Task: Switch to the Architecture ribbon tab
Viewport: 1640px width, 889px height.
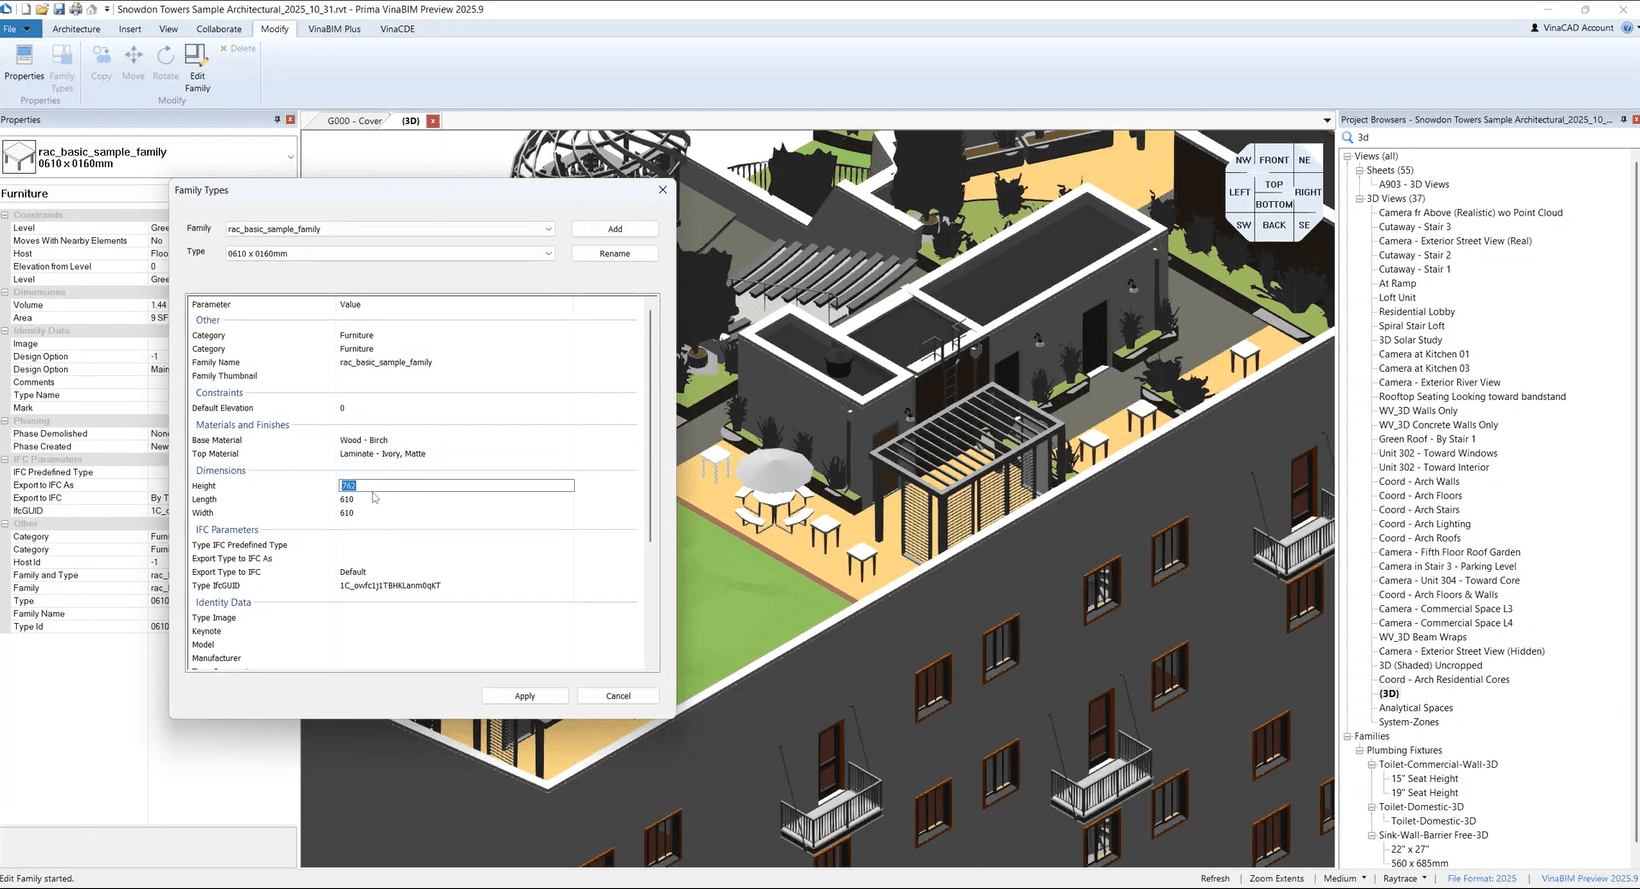Action: point(76,29)
